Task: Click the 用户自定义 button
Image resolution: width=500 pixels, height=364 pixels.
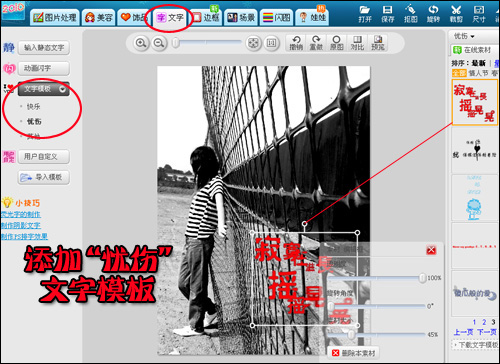Action: (x=44, y=156)
